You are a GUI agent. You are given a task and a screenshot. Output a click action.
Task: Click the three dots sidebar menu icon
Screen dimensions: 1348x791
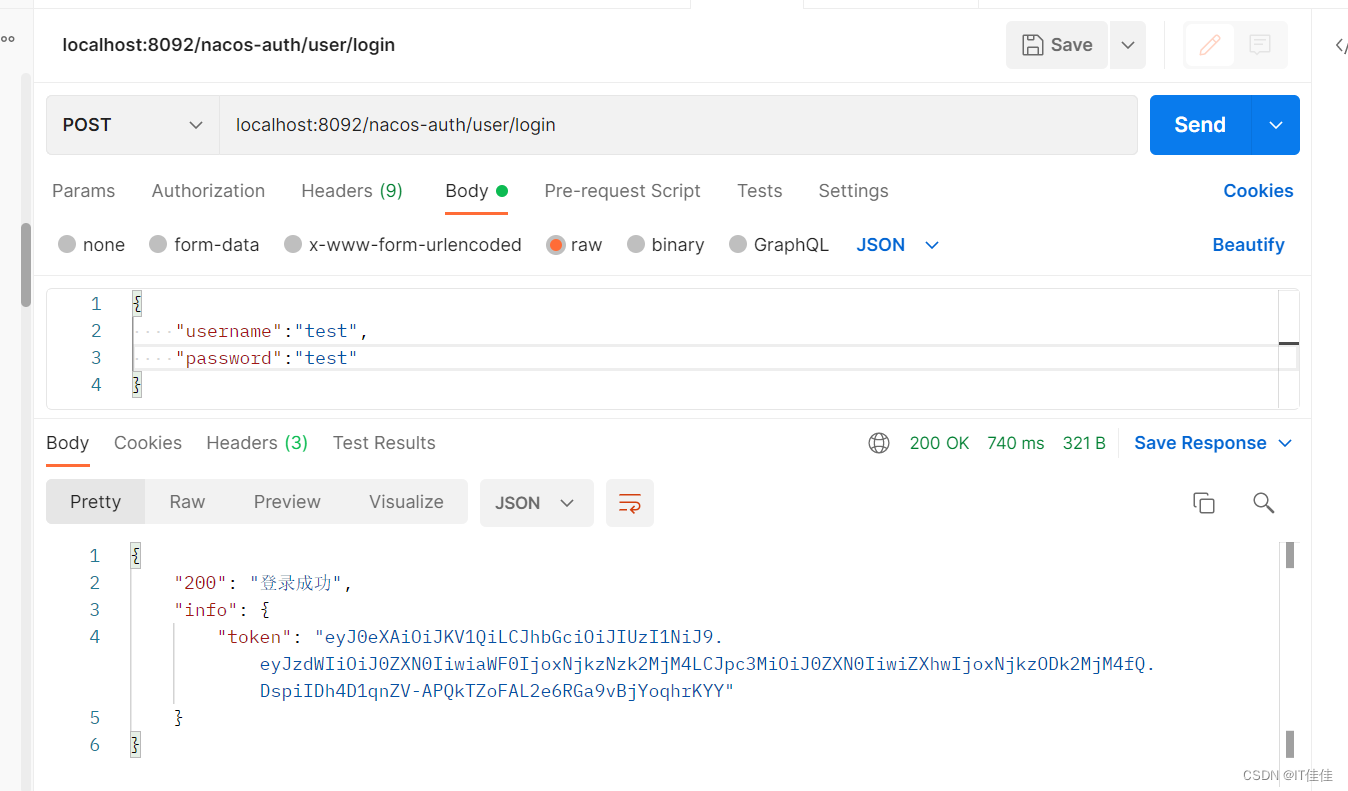click(7, 39)
